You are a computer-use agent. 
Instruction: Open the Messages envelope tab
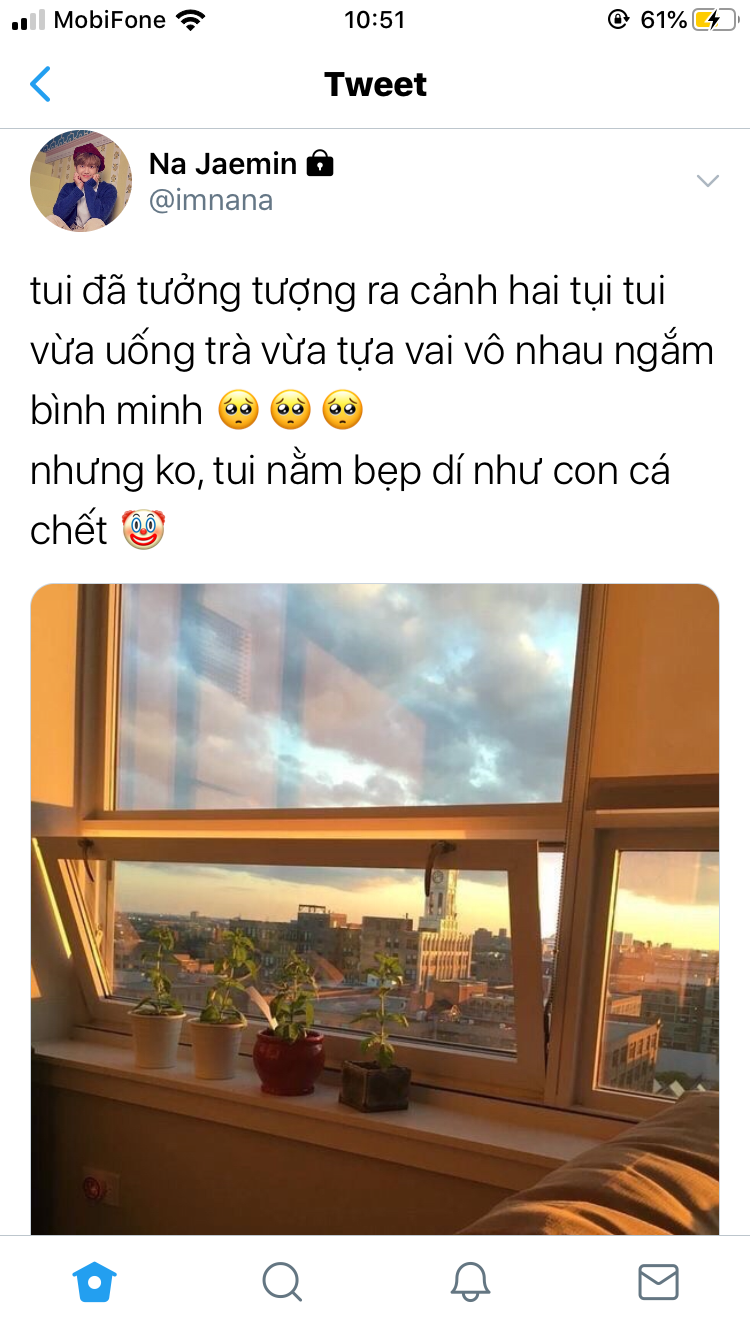pyautogui.click(x=658, y=1281)
